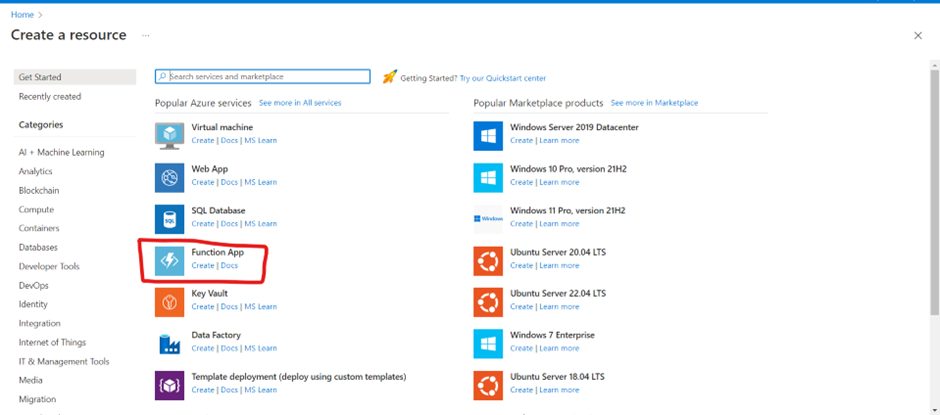Viewport: 940px width, 415px height.
Task: Open Docs for SQL Database
Action: (x=230, y=224)
